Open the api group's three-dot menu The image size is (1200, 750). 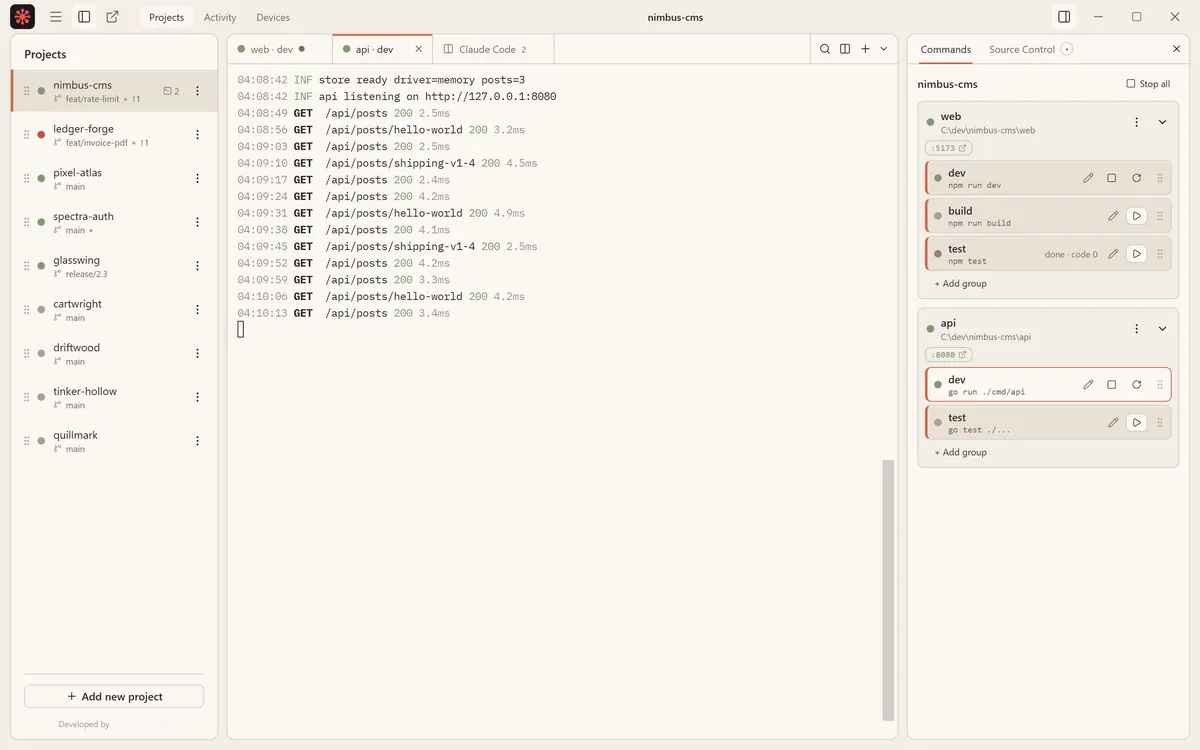click(x=1137, y=329)
